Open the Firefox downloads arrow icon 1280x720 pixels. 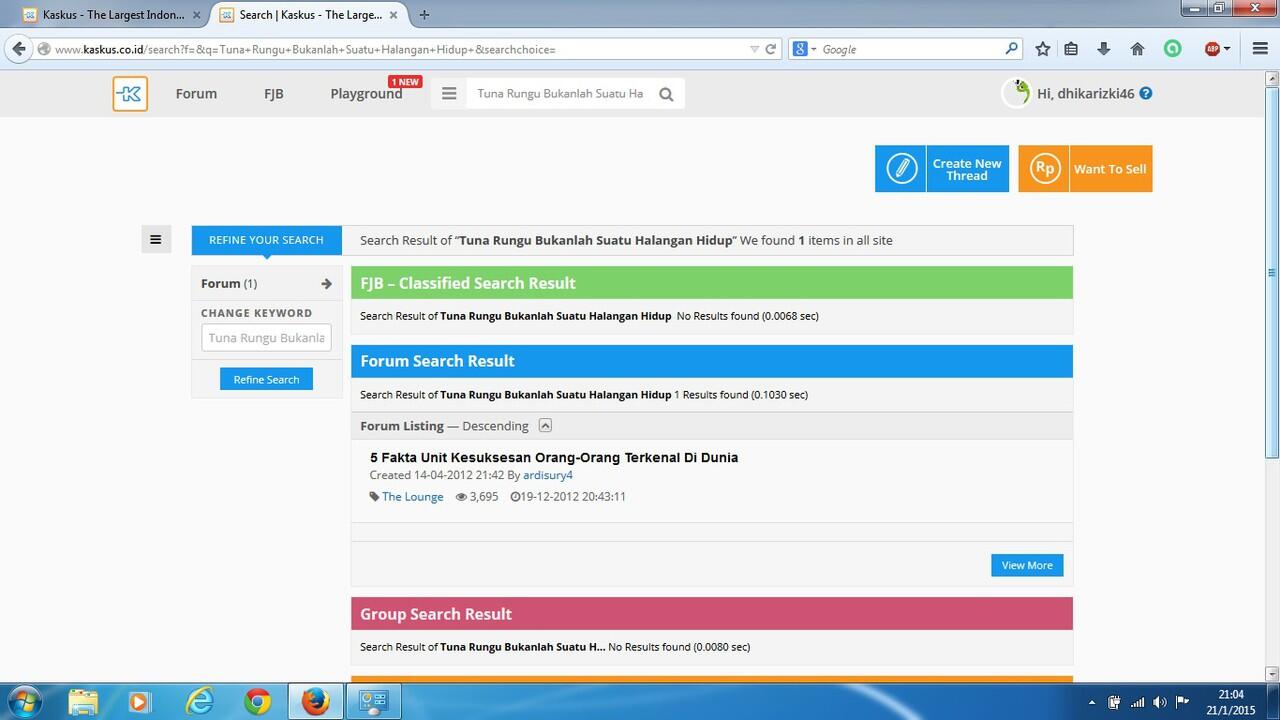point(1104,49)
